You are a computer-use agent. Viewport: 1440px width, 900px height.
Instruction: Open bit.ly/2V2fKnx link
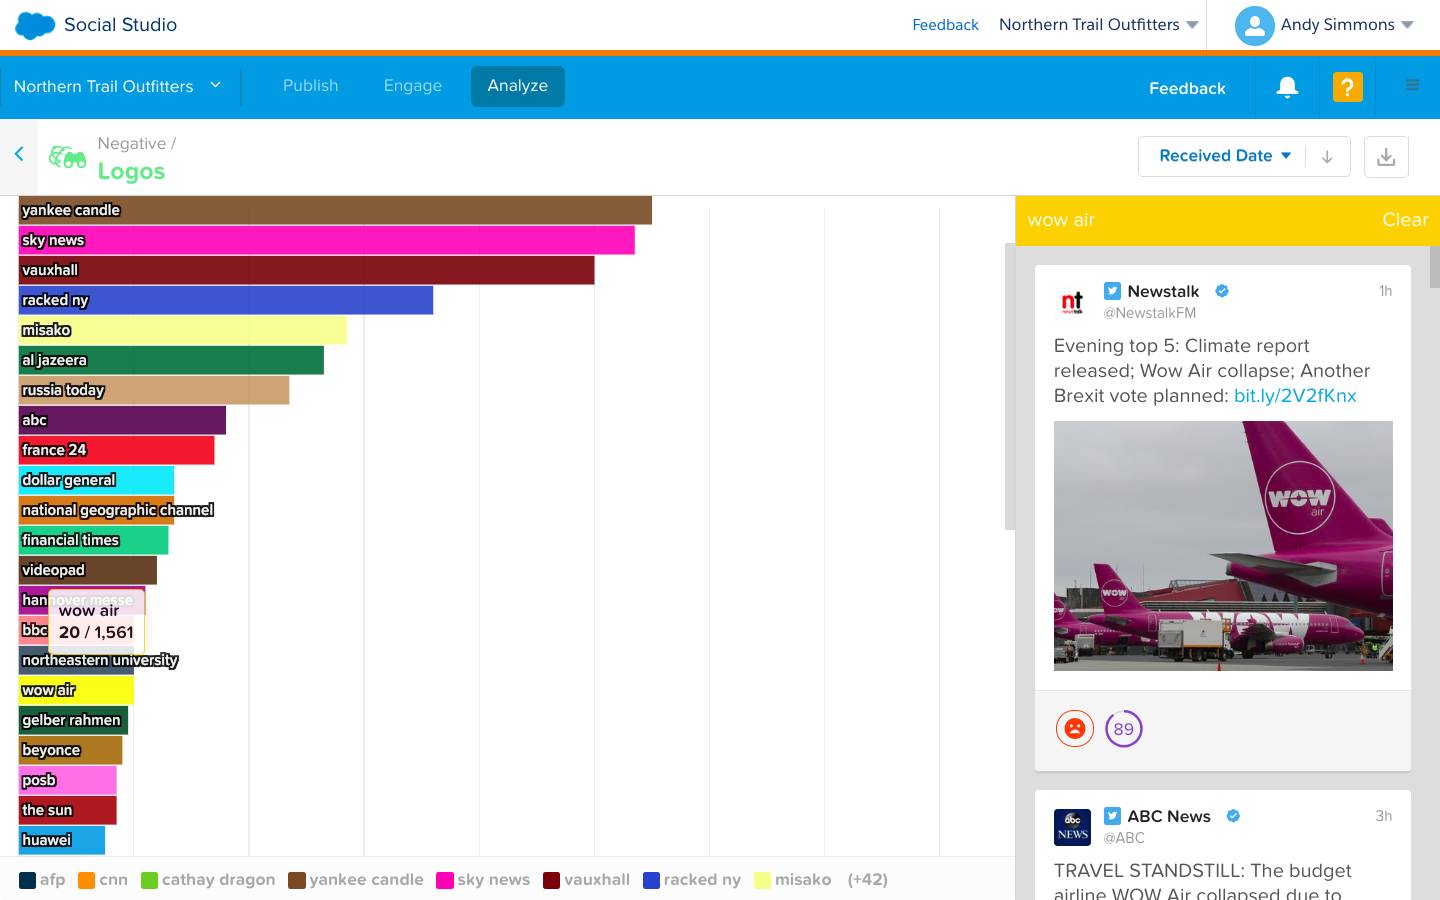(1295, 396)
